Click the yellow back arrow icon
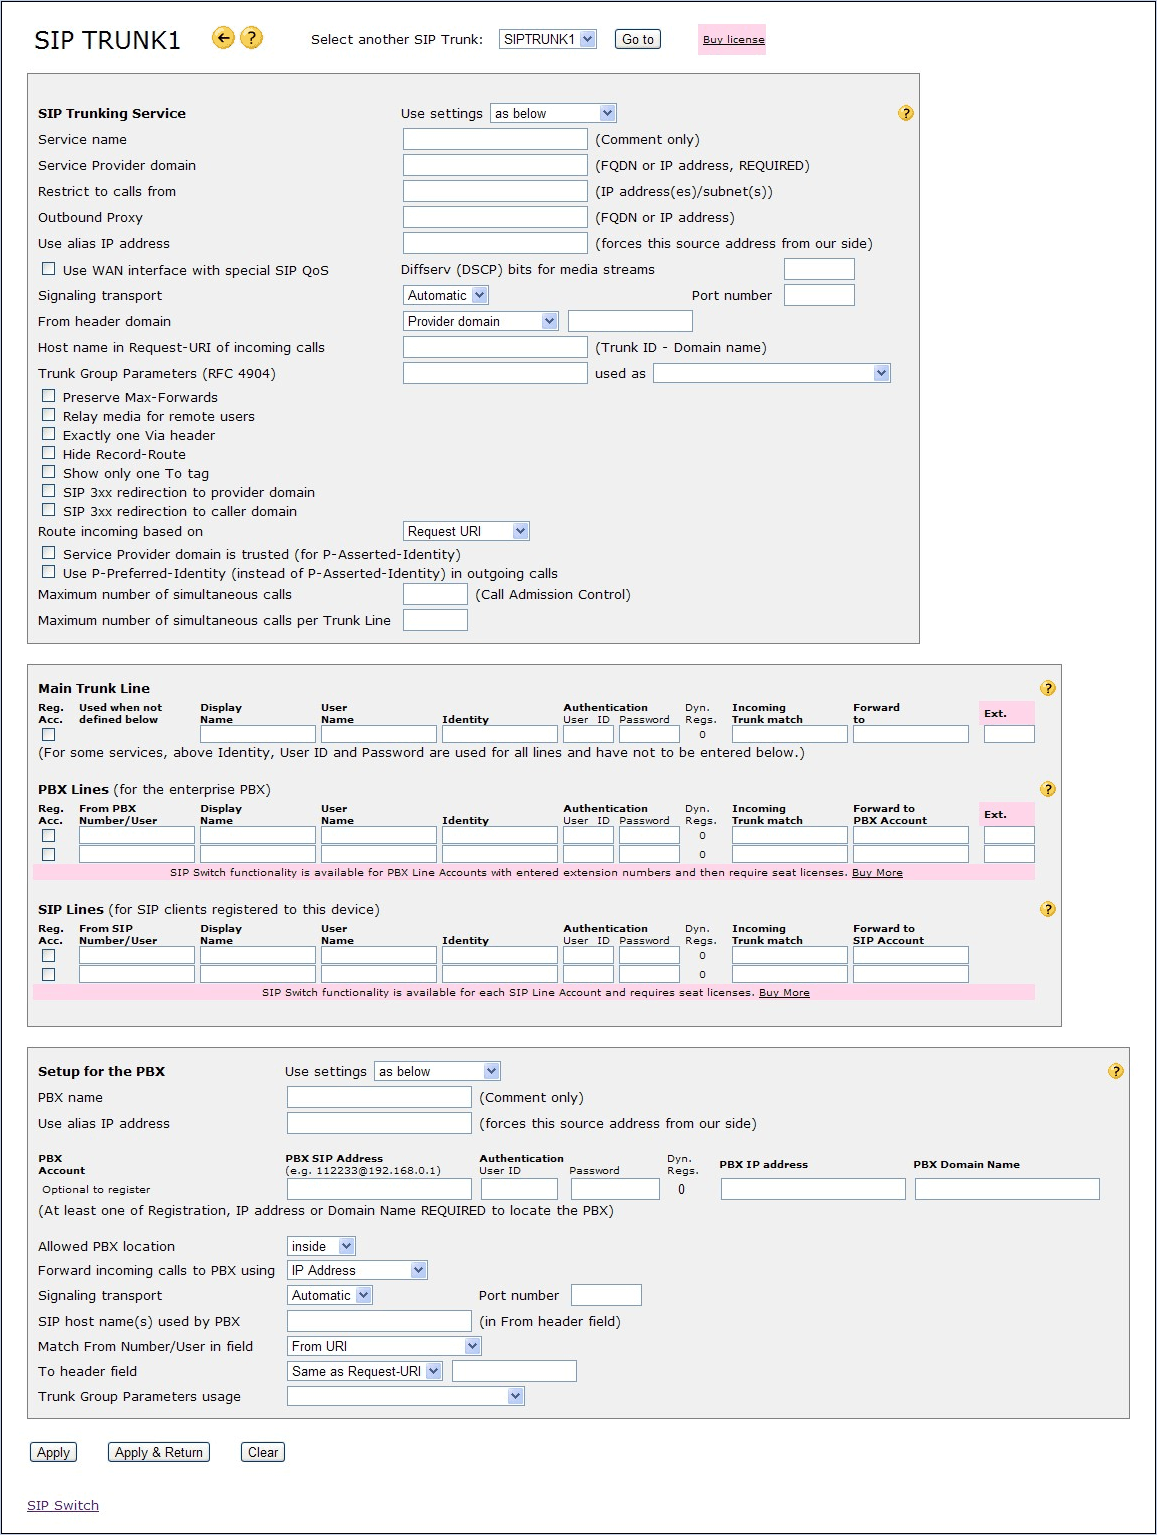 coord(223,38)
